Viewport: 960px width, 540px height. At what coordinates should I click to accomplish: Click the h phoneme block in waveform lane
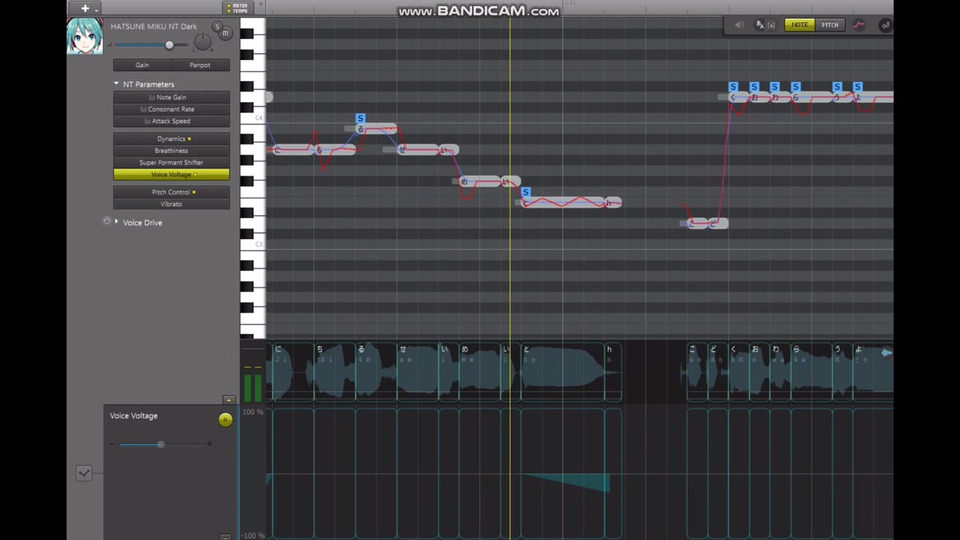coord(613,372)
